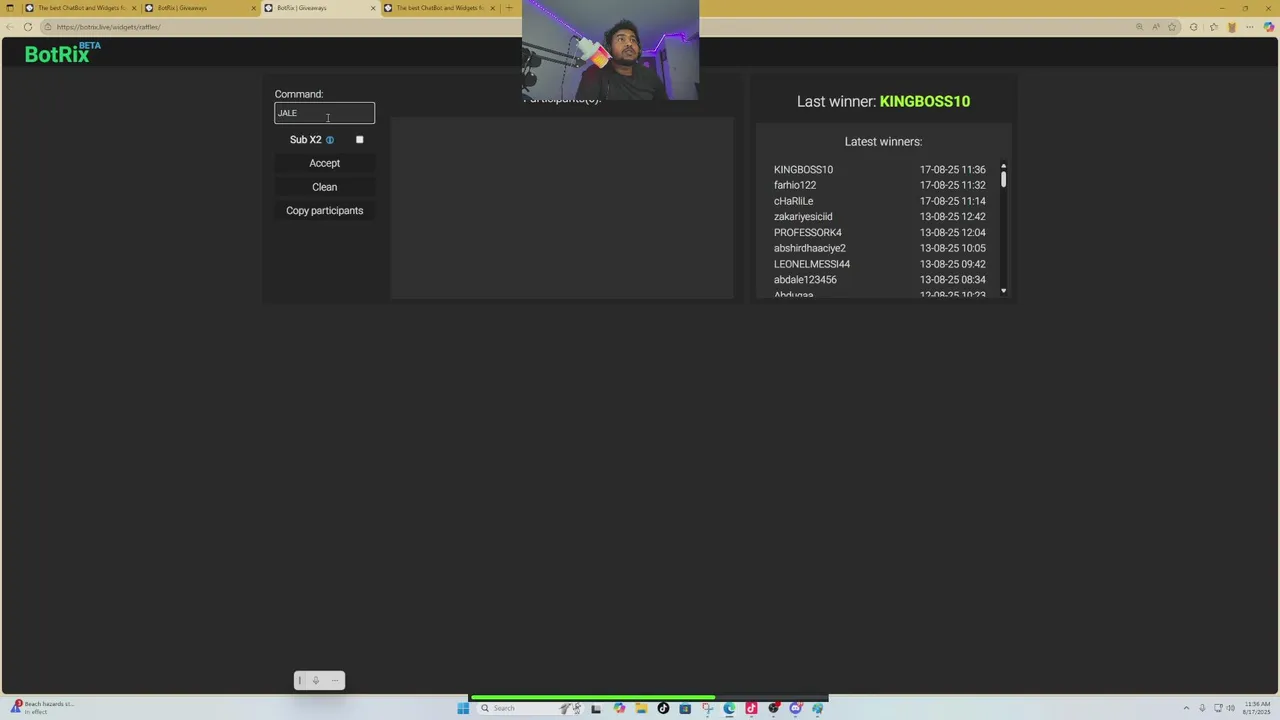The image size is (1280, 720).
Task: Click winner PROFESSORK4 in the list
Action: (808, 233)
